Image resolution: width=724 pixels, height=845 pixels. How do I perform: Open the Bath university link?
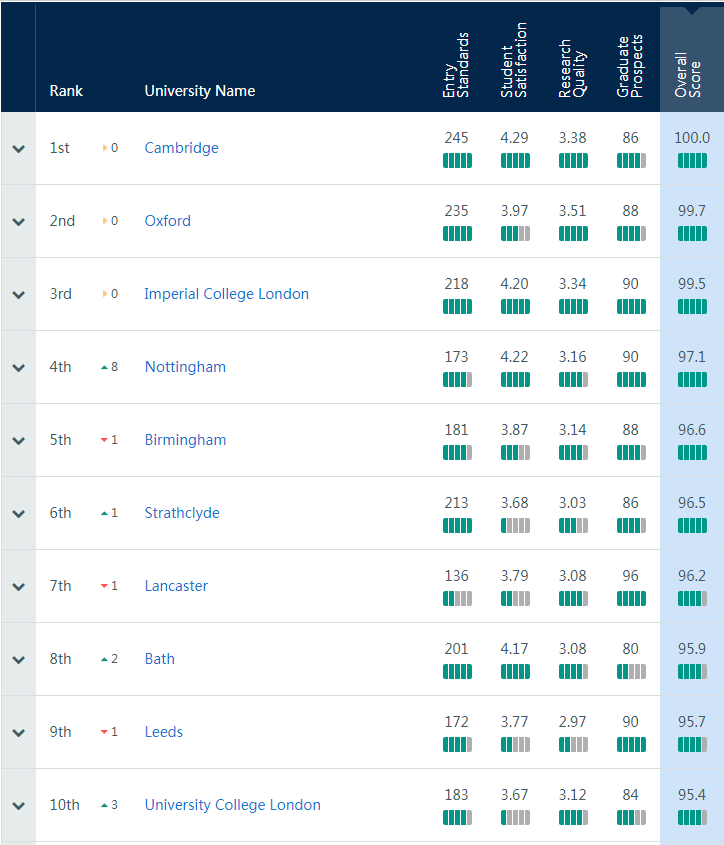tap(160, 659)
